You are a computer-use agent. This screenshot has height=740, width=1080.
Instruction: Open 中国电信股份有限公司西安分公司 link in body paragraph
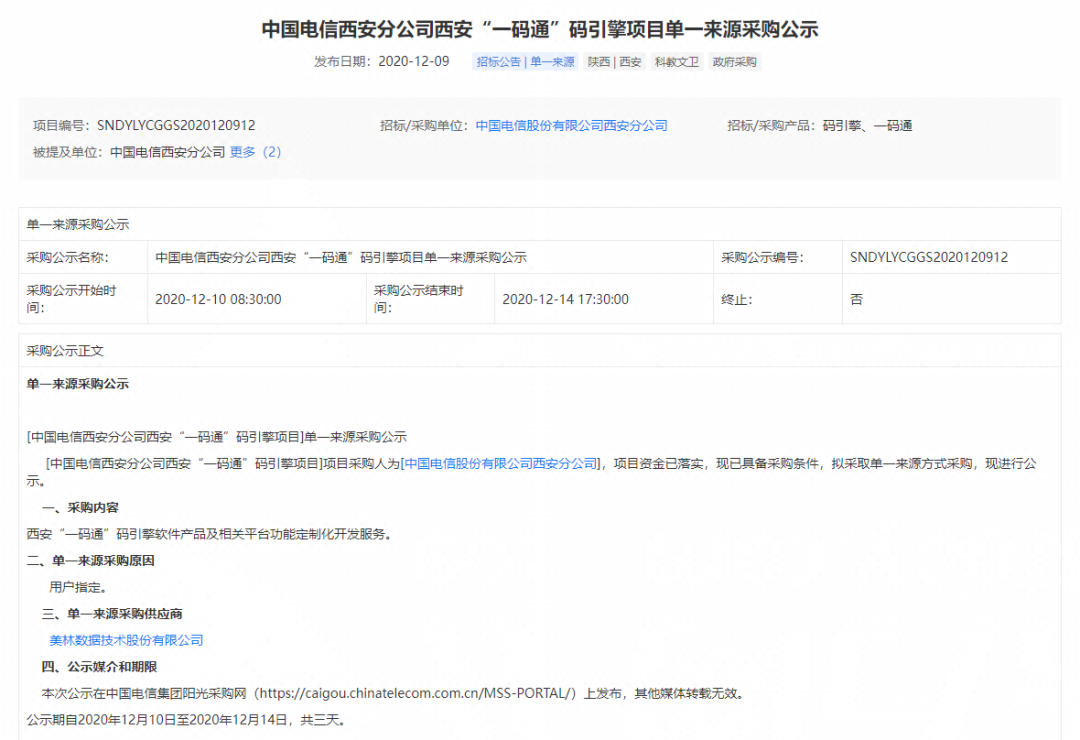(x=501, y=464)
